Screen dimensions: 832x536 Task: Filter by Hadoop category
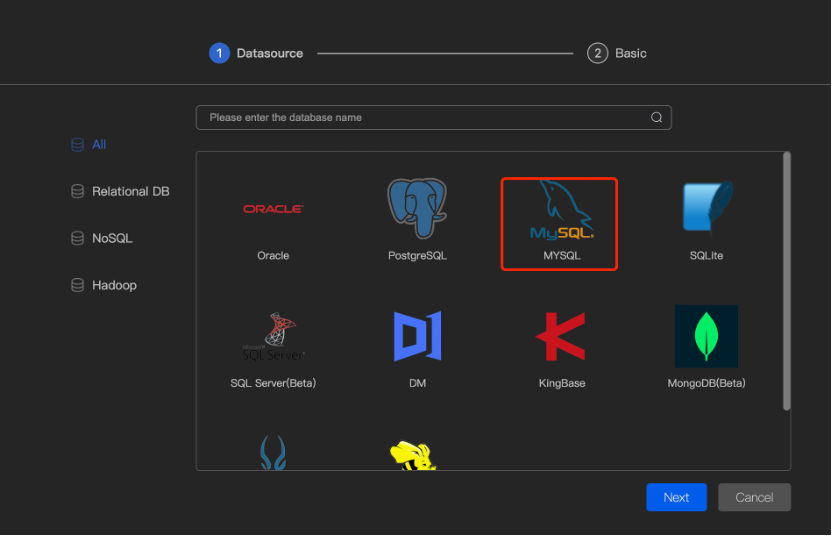point(114,285)
